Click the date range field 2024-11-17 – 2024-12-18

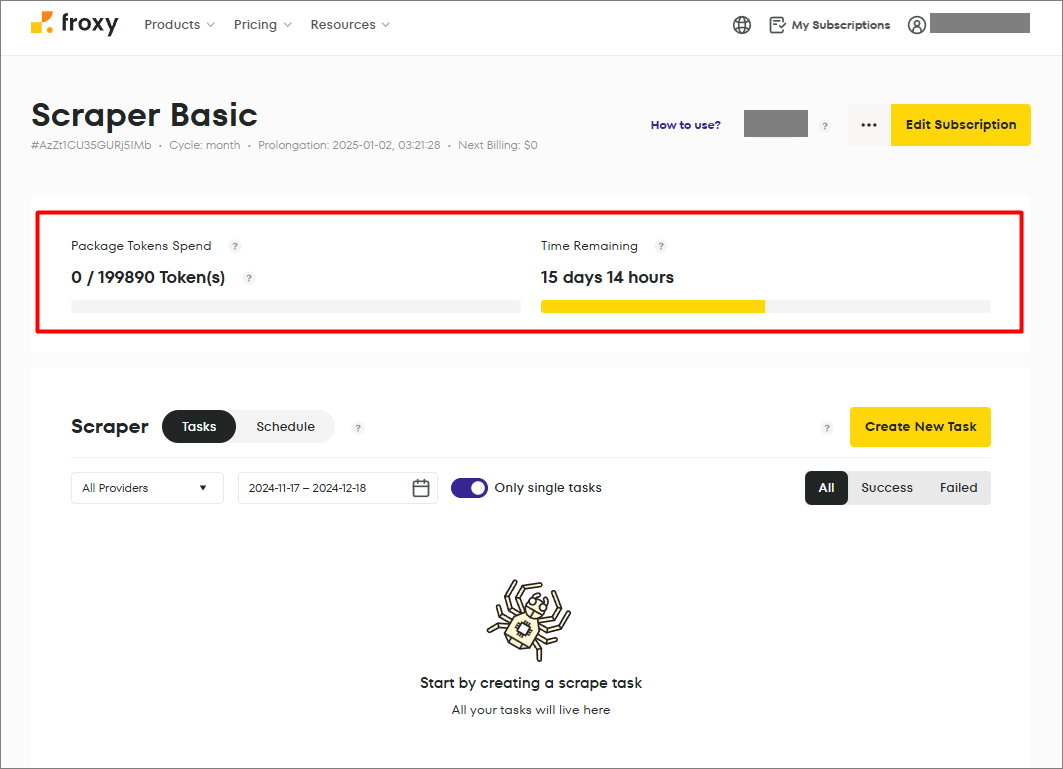(x=338, y=488)
